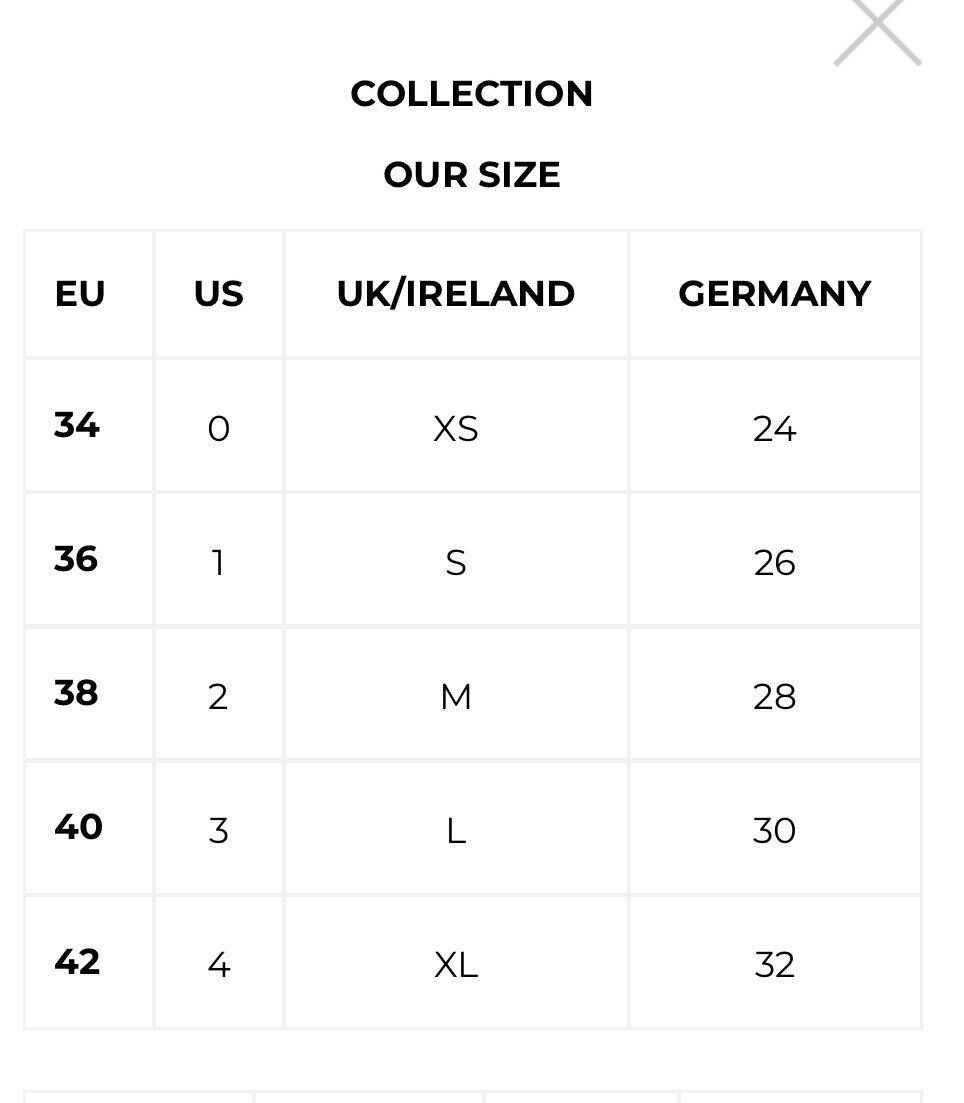Click the OUR SIZE heading
964x1103 pixels.
[471, 174]
